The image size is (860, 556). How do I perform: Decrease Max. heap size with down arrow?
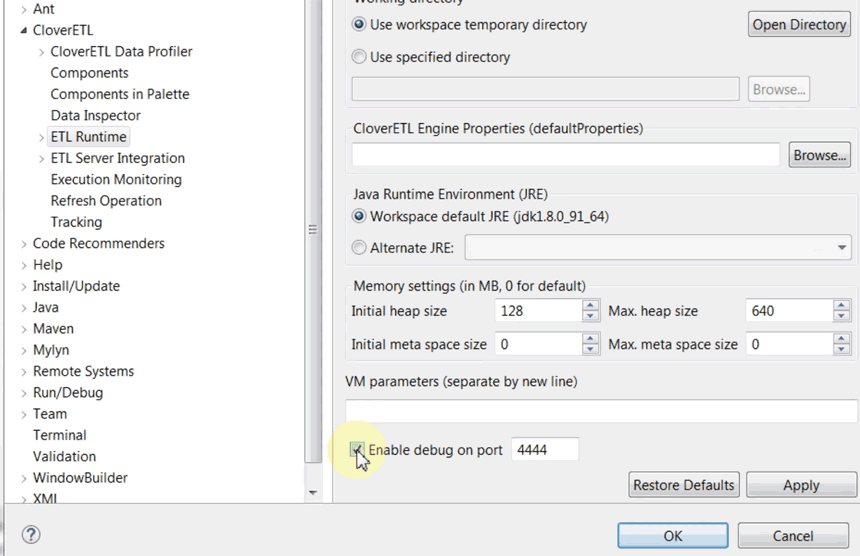pos(841,316)
